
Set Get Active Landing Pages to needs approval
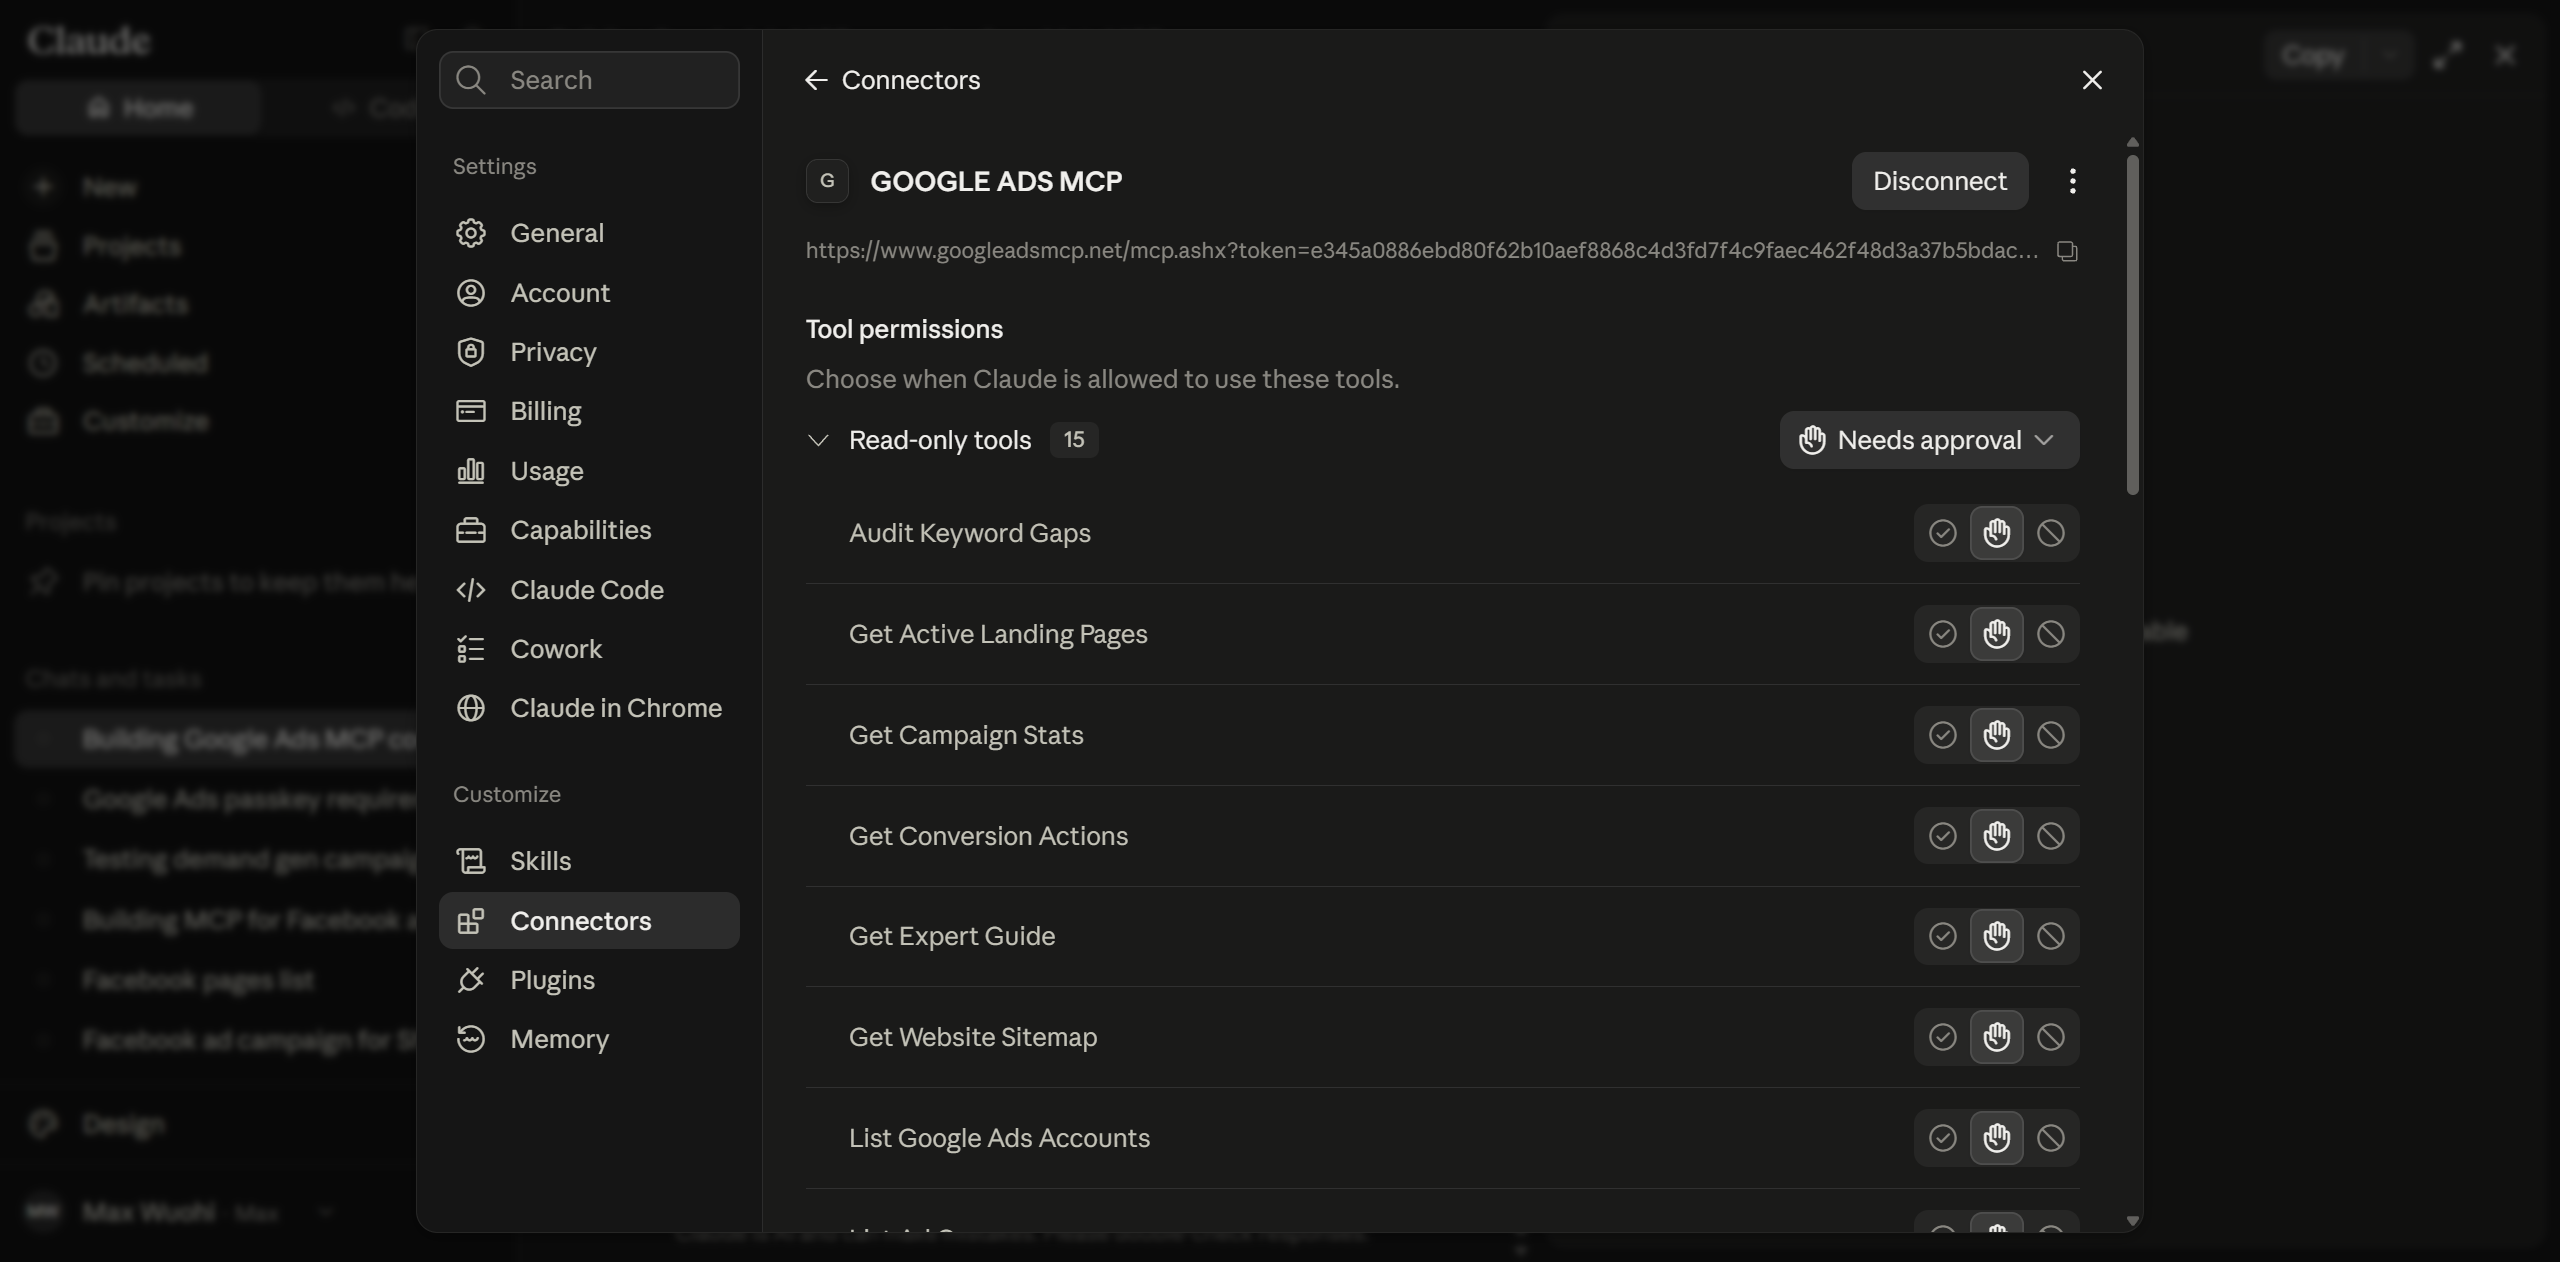(x=1997, y=634)
